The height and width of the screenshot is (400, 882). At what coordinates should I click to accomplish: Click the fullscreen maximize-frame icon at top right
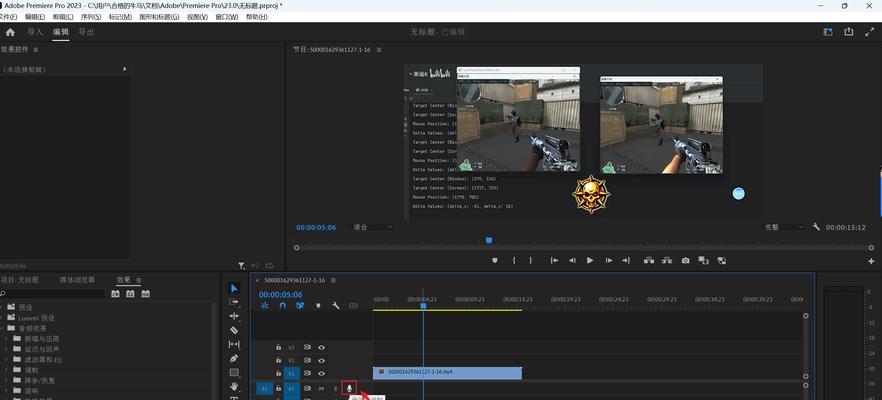(x=869, y=32)
